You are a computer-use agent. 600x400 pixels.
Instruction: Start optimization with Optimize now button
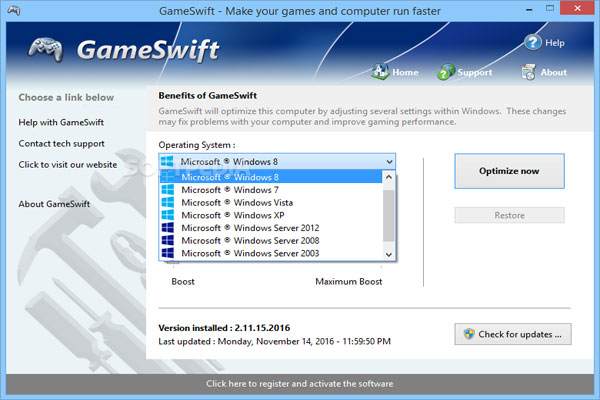tap(509, 171)
